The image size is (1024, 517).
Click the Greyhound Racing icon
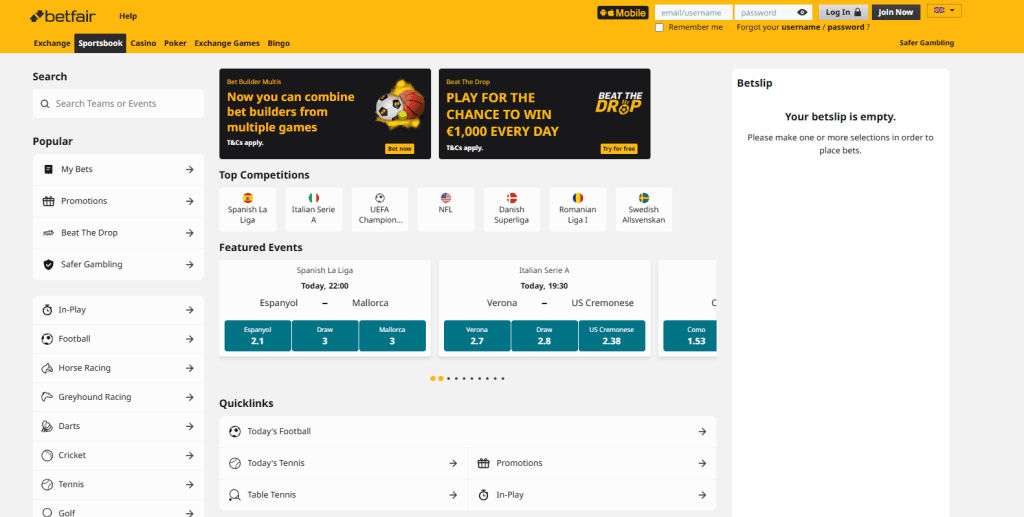coord(47,397)
